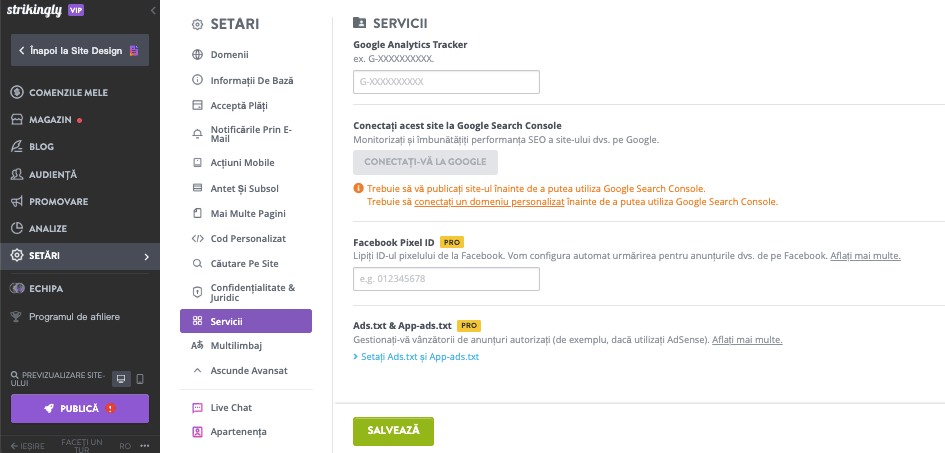
Task: Click the Magazin store icon
Action: (x=17, y=120)
